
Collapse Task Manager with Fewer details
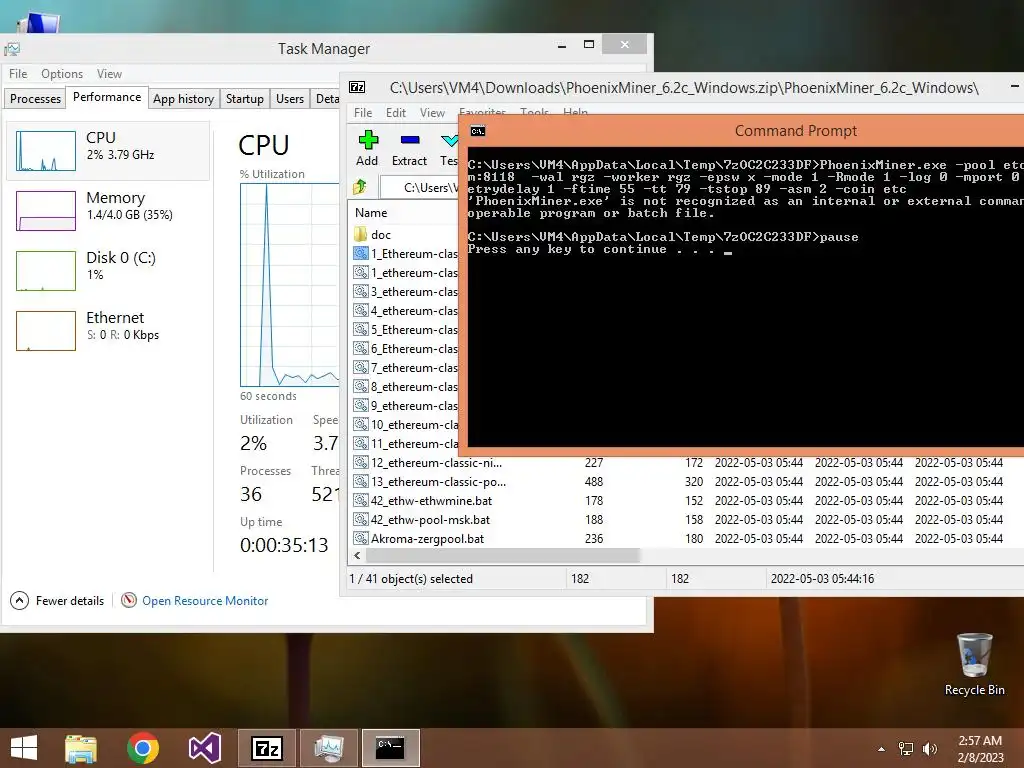coord(57,601)
